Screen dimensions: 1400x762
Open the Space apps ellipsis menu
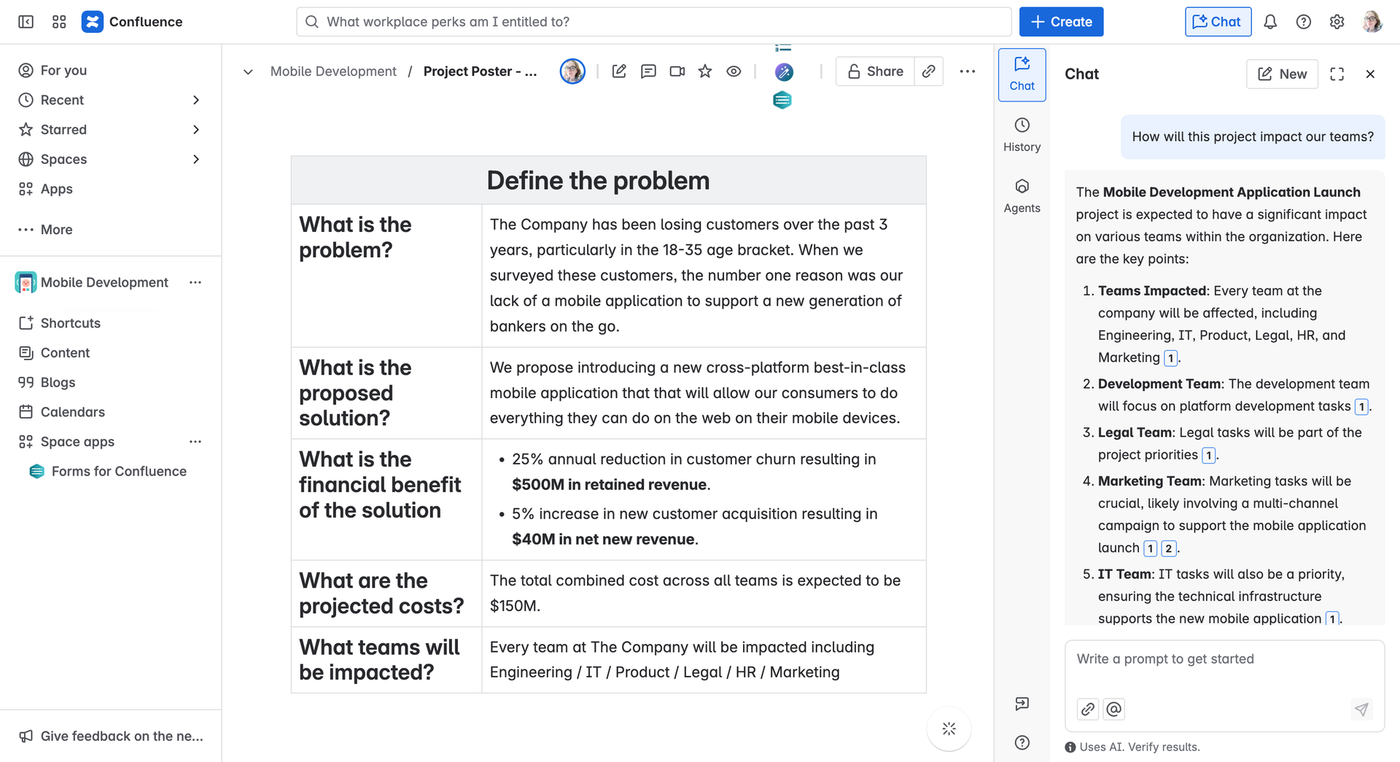click(195, 442)
